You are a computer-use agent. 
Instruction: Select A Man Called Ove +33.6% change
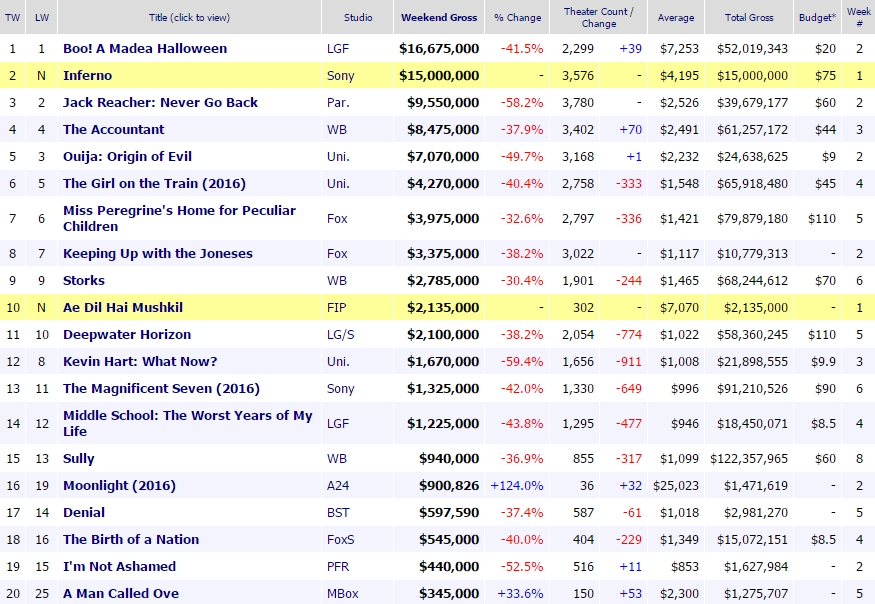coord(520,593)
